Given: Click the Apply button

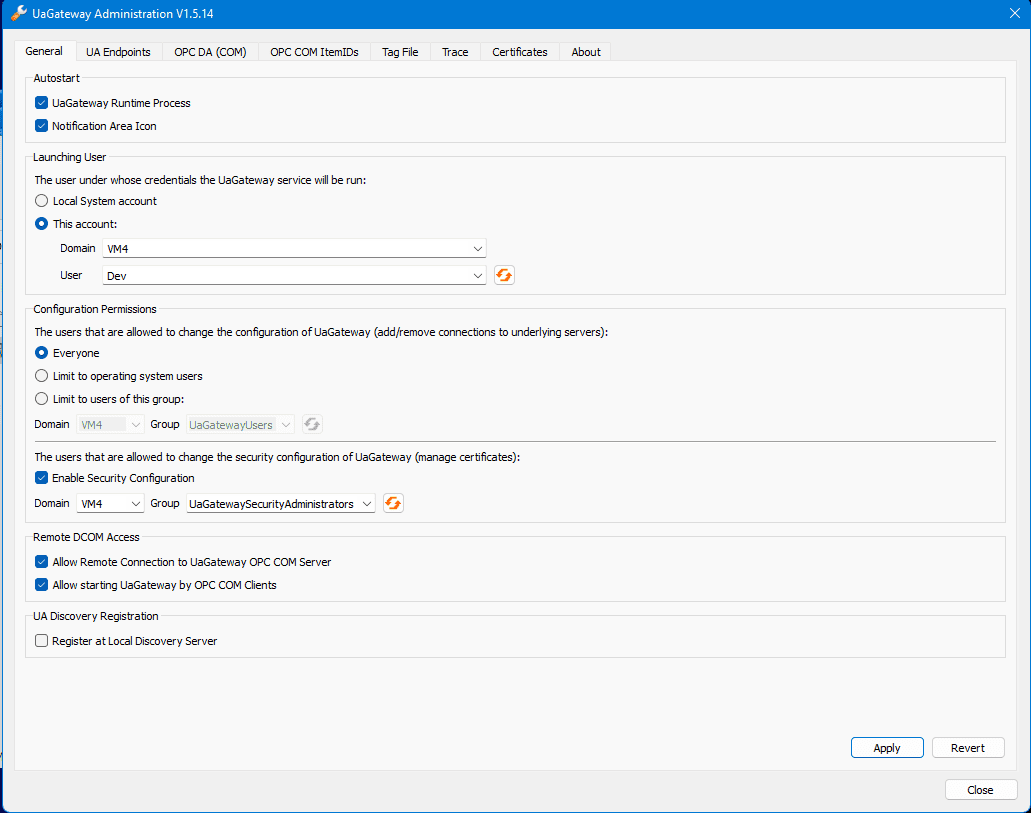Looking at the screenshot, I should (887, 748).
